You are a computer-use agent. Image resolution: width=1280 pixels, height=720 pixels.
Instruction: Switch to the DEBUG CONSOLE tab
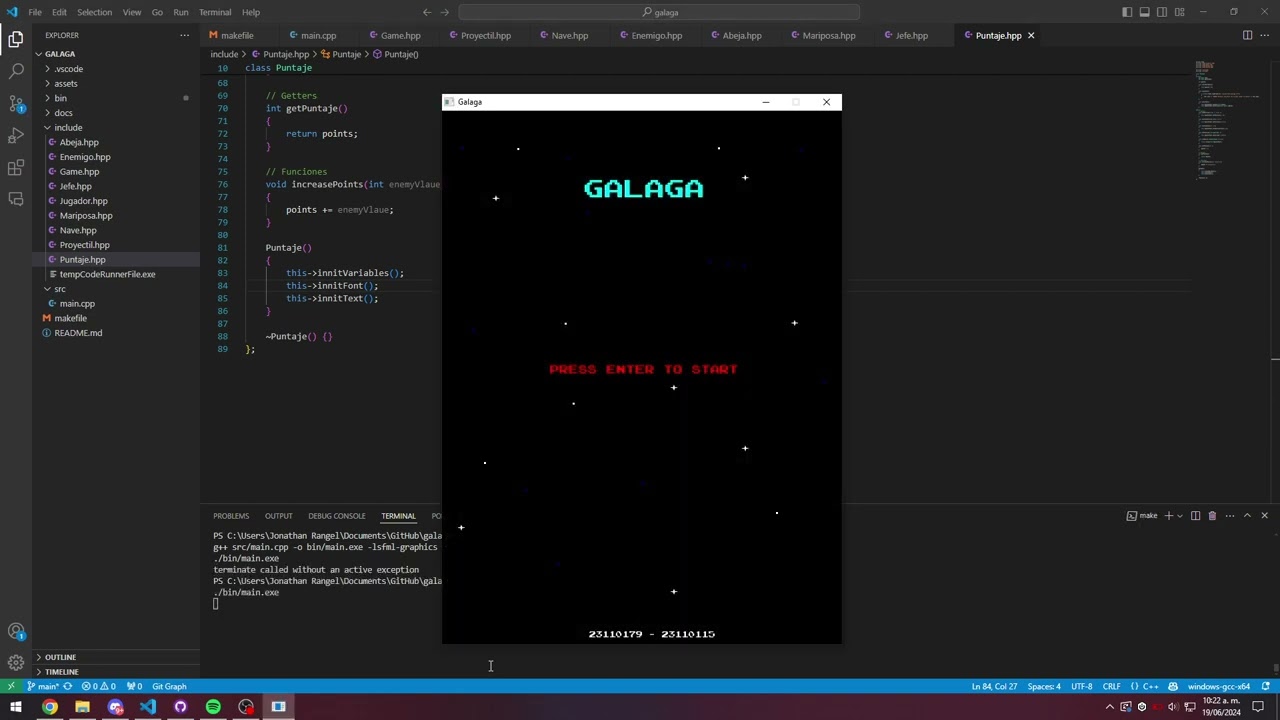coord(337,516)
